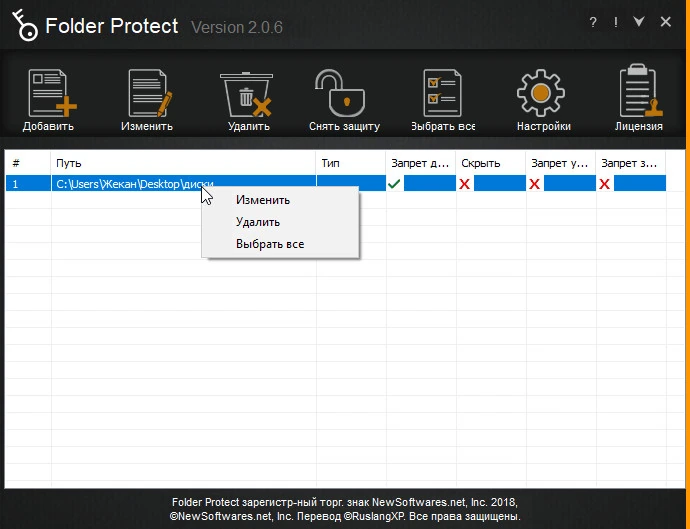Select the row path C:\Users\Жекан\Desktop\диски
The height and width of the screenshot is (529, 690).
tap(135, 184)
